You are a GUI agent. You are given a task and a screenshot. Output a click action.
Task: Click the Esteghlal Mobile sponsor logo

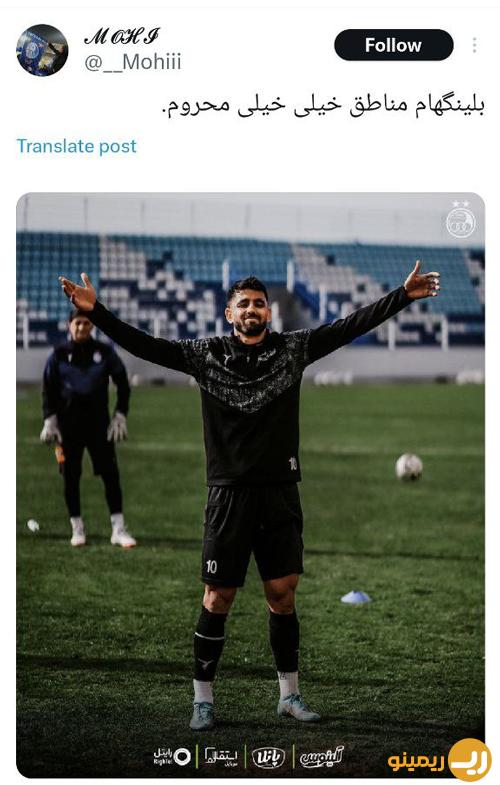(221, 756)
